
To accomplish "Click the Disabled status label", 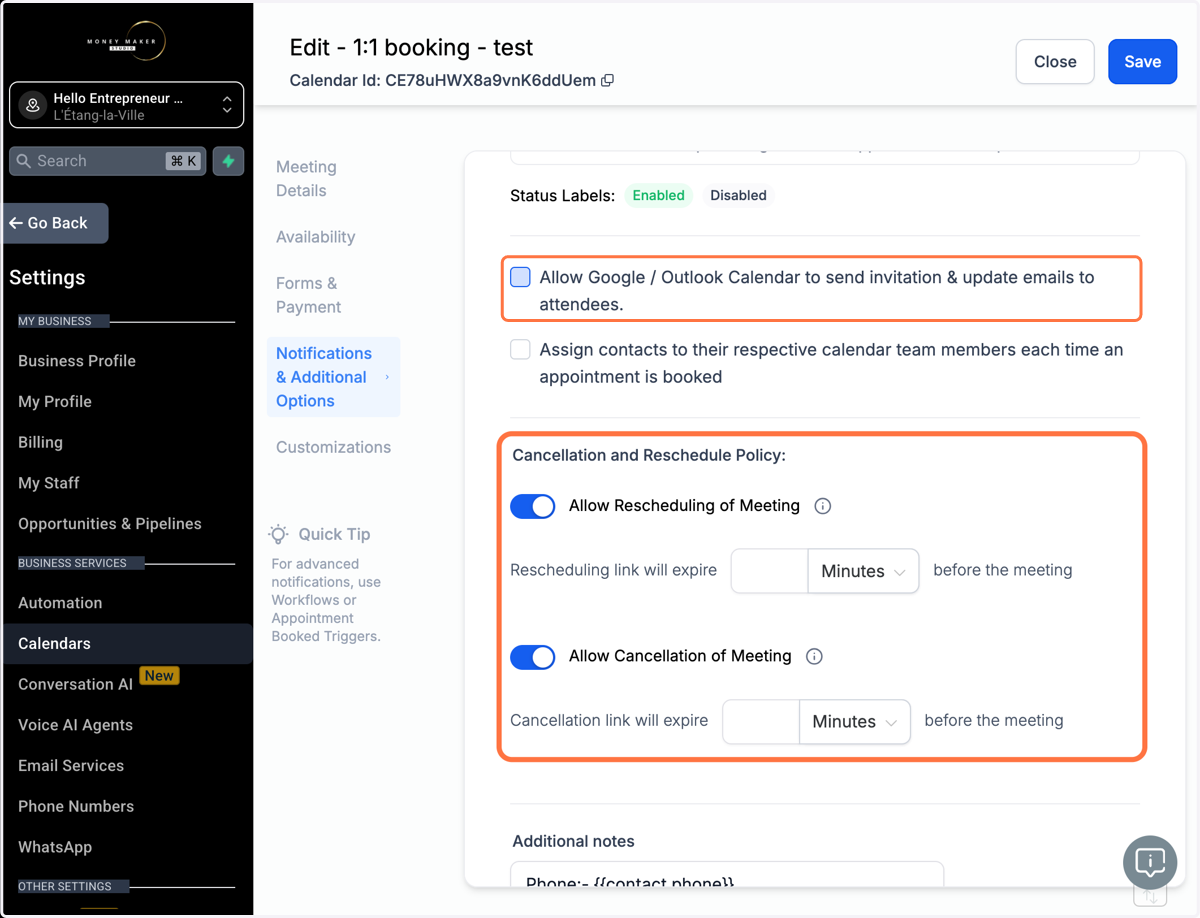I will 738,195.
